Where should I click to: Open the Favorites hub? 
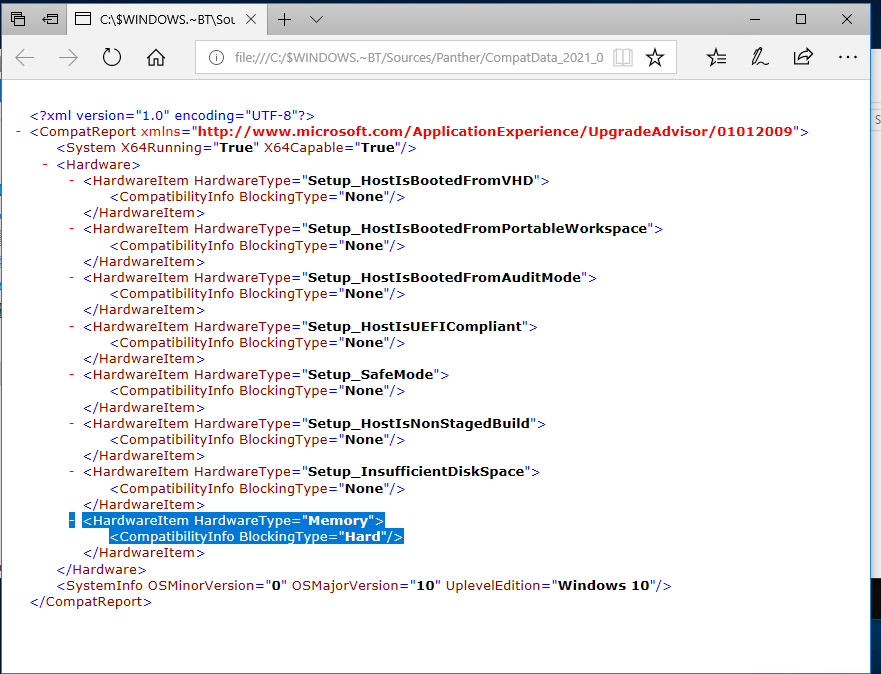(716, 57)
